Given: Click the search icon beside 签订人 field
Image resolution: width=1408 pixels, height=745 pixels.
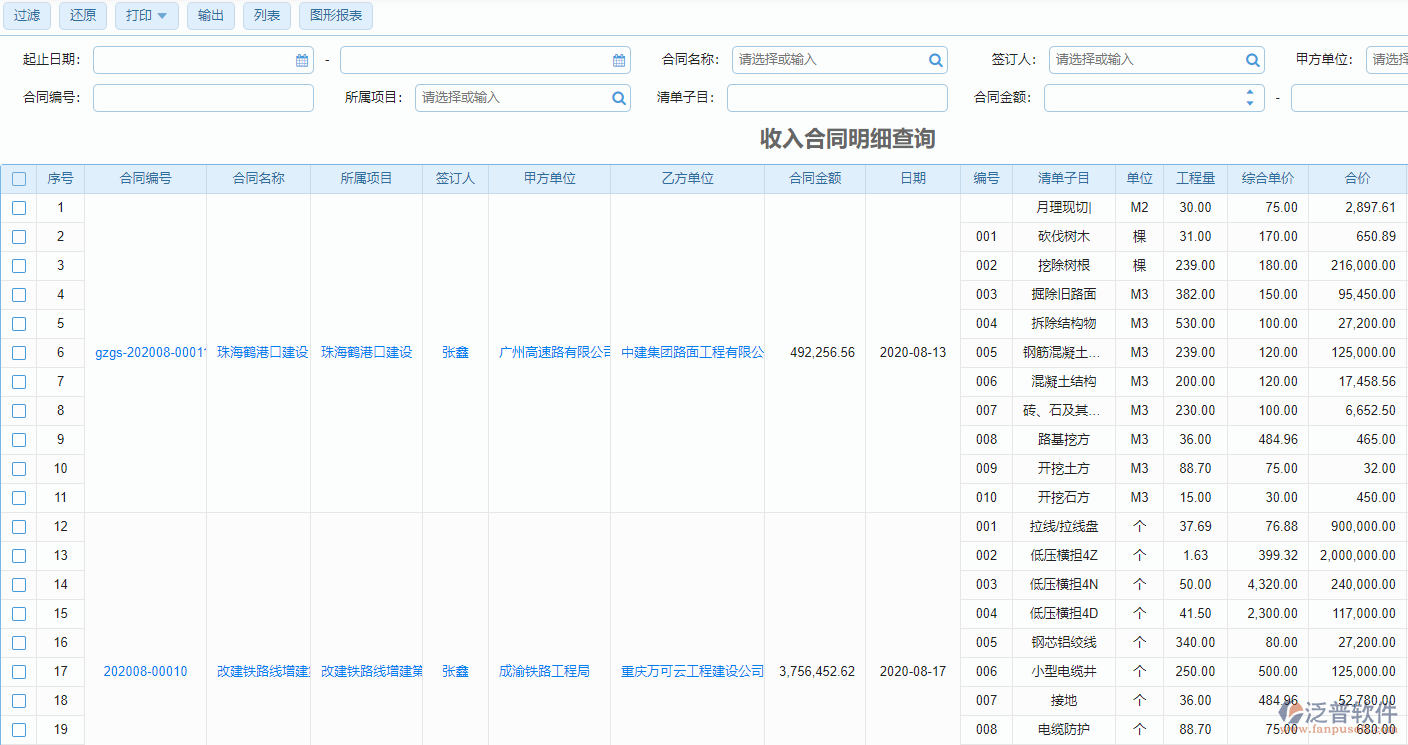Looking at the screenshot, I should [x=1251, y=59].
